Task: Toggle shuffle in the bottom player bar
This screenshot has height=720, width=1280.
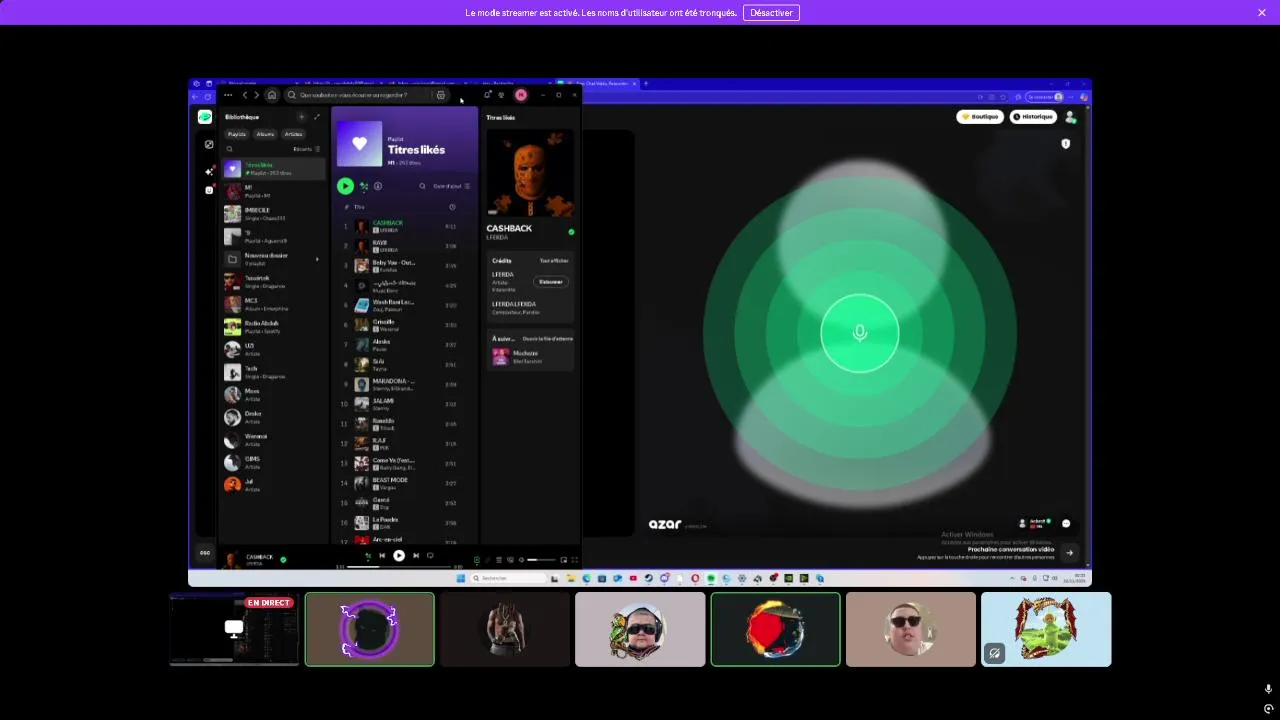Action: (368, 555)
